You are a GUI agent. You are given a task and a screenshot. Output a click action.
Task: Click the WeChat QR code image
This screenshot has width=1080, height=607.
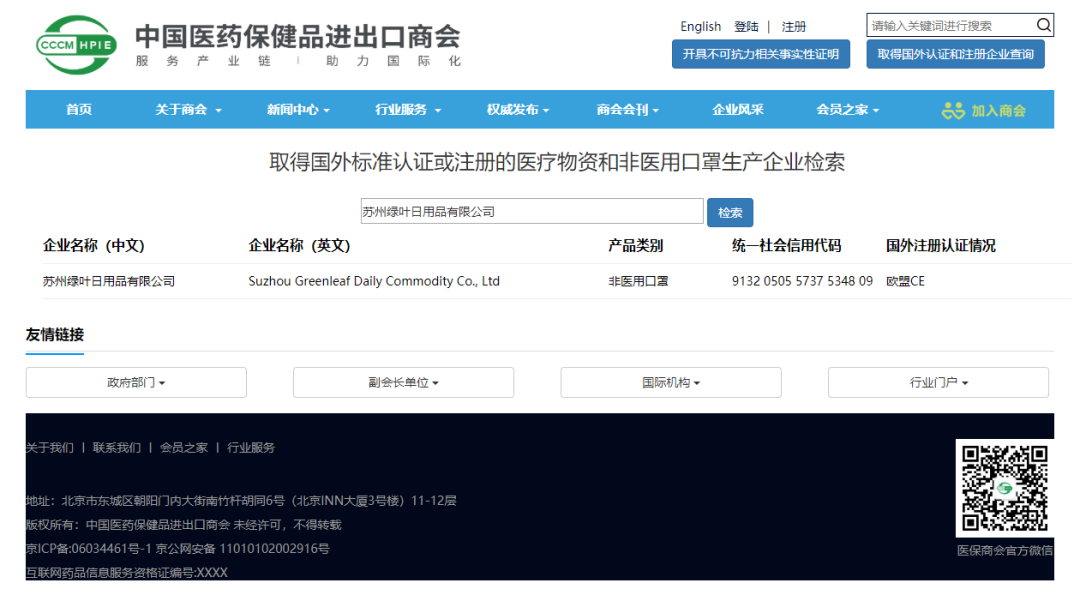coord(1004,488)
